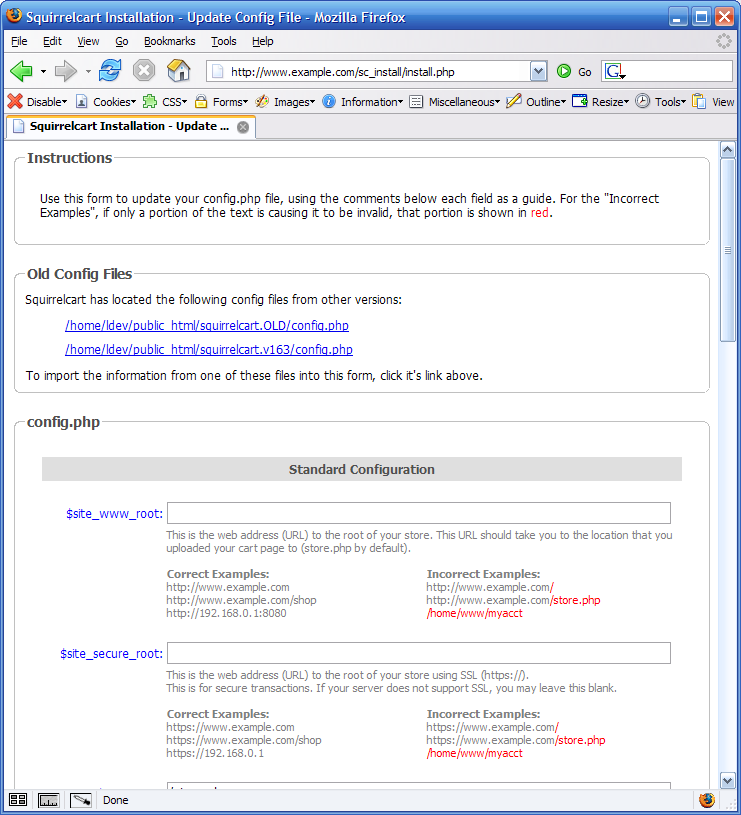This screenshot has width=741, height=815.
Task: Open the squirrelcart.OLD config.php link
Action: 207,325
